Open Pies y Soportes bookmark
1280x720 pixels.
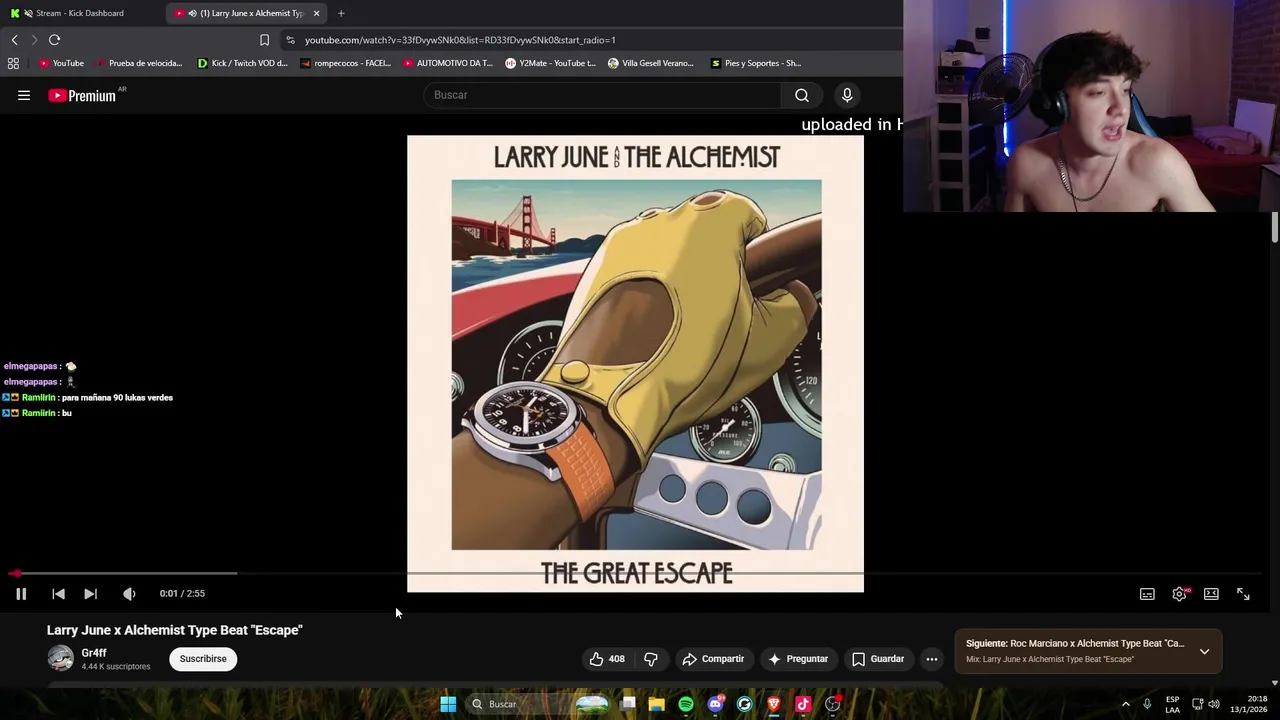pos(755,63)
